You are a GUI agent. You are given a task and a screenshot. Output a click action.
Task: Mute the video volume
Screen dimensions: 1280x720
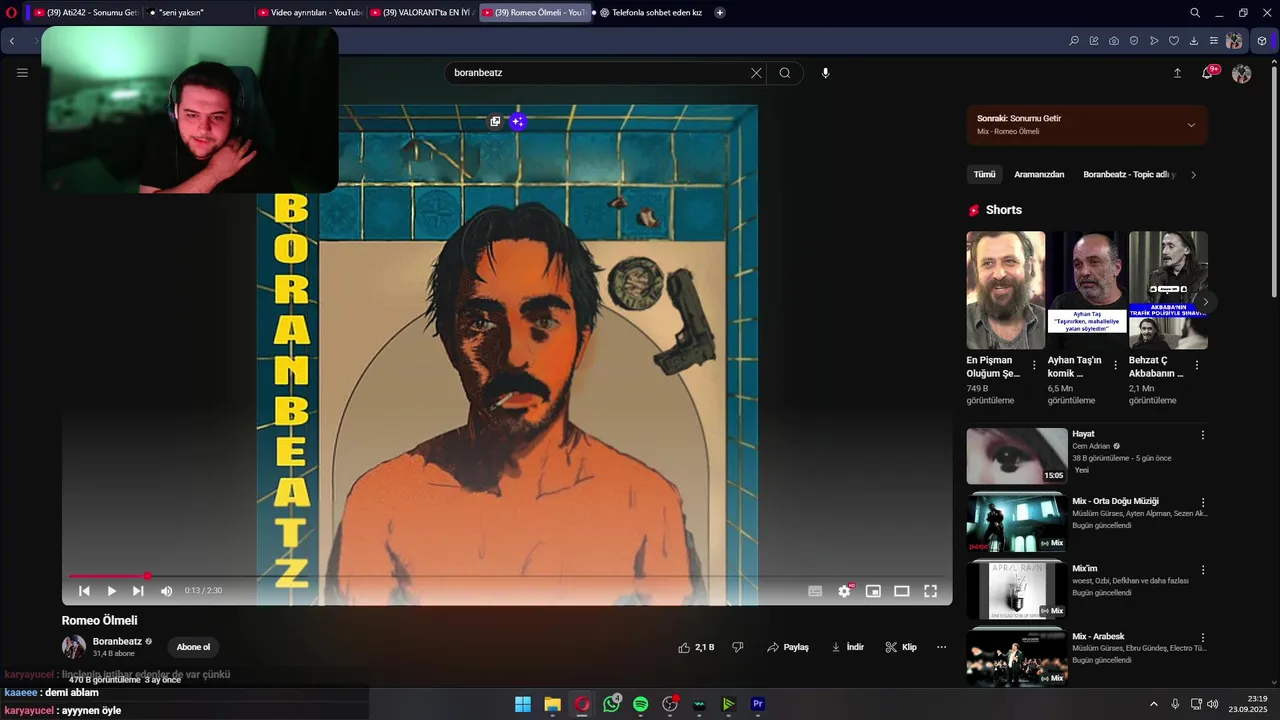166,591
